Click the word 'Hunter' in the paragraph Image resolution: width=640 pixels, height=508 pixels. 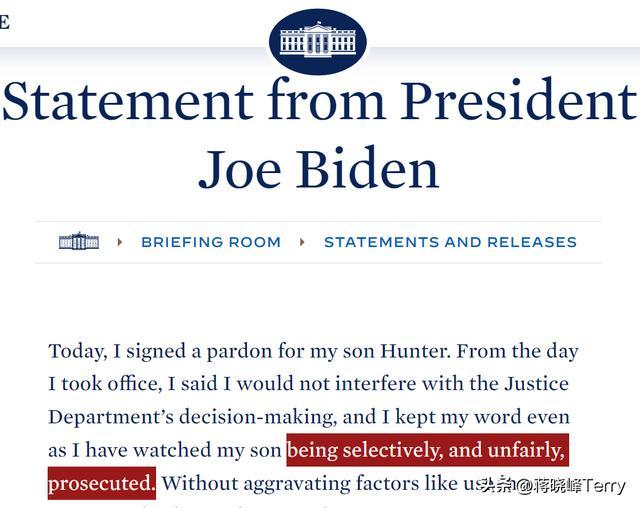coord(415,351)
